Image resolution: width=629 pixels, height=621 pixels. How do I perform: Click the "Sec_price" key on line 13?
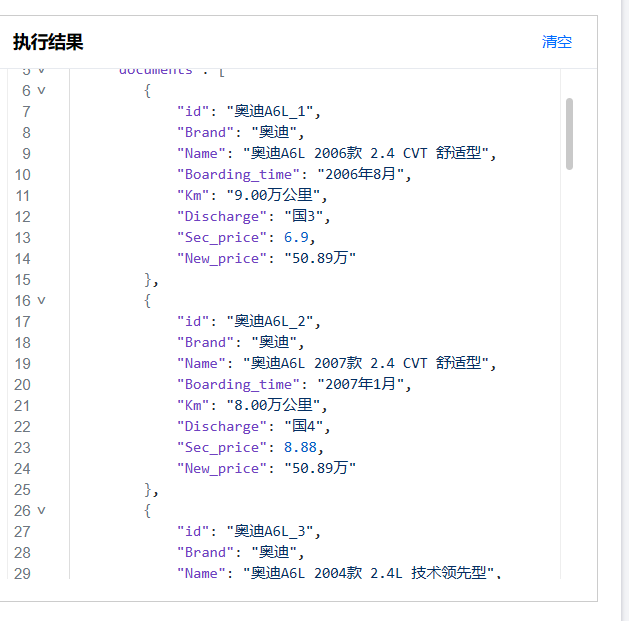[x=222, y=237]
